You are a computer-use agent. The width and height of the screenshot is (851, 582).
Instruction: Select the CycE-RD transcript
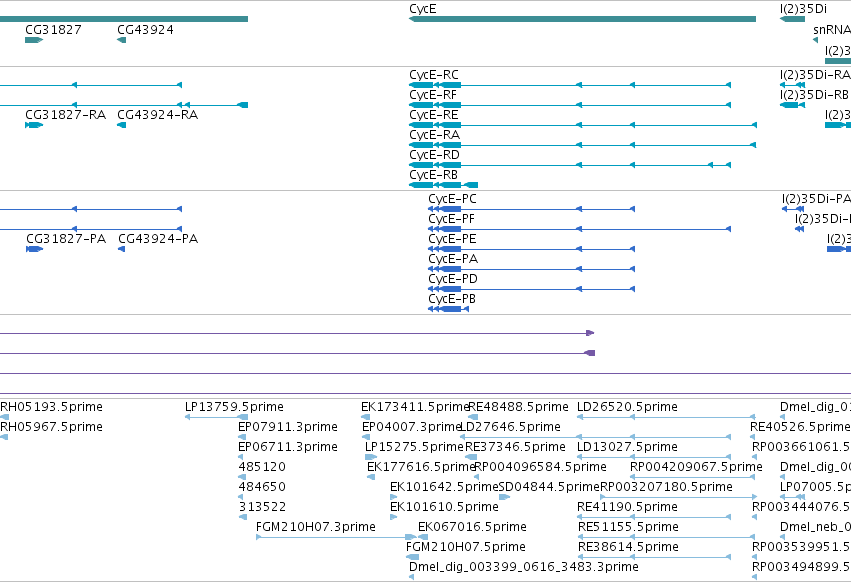coord(570,165)
